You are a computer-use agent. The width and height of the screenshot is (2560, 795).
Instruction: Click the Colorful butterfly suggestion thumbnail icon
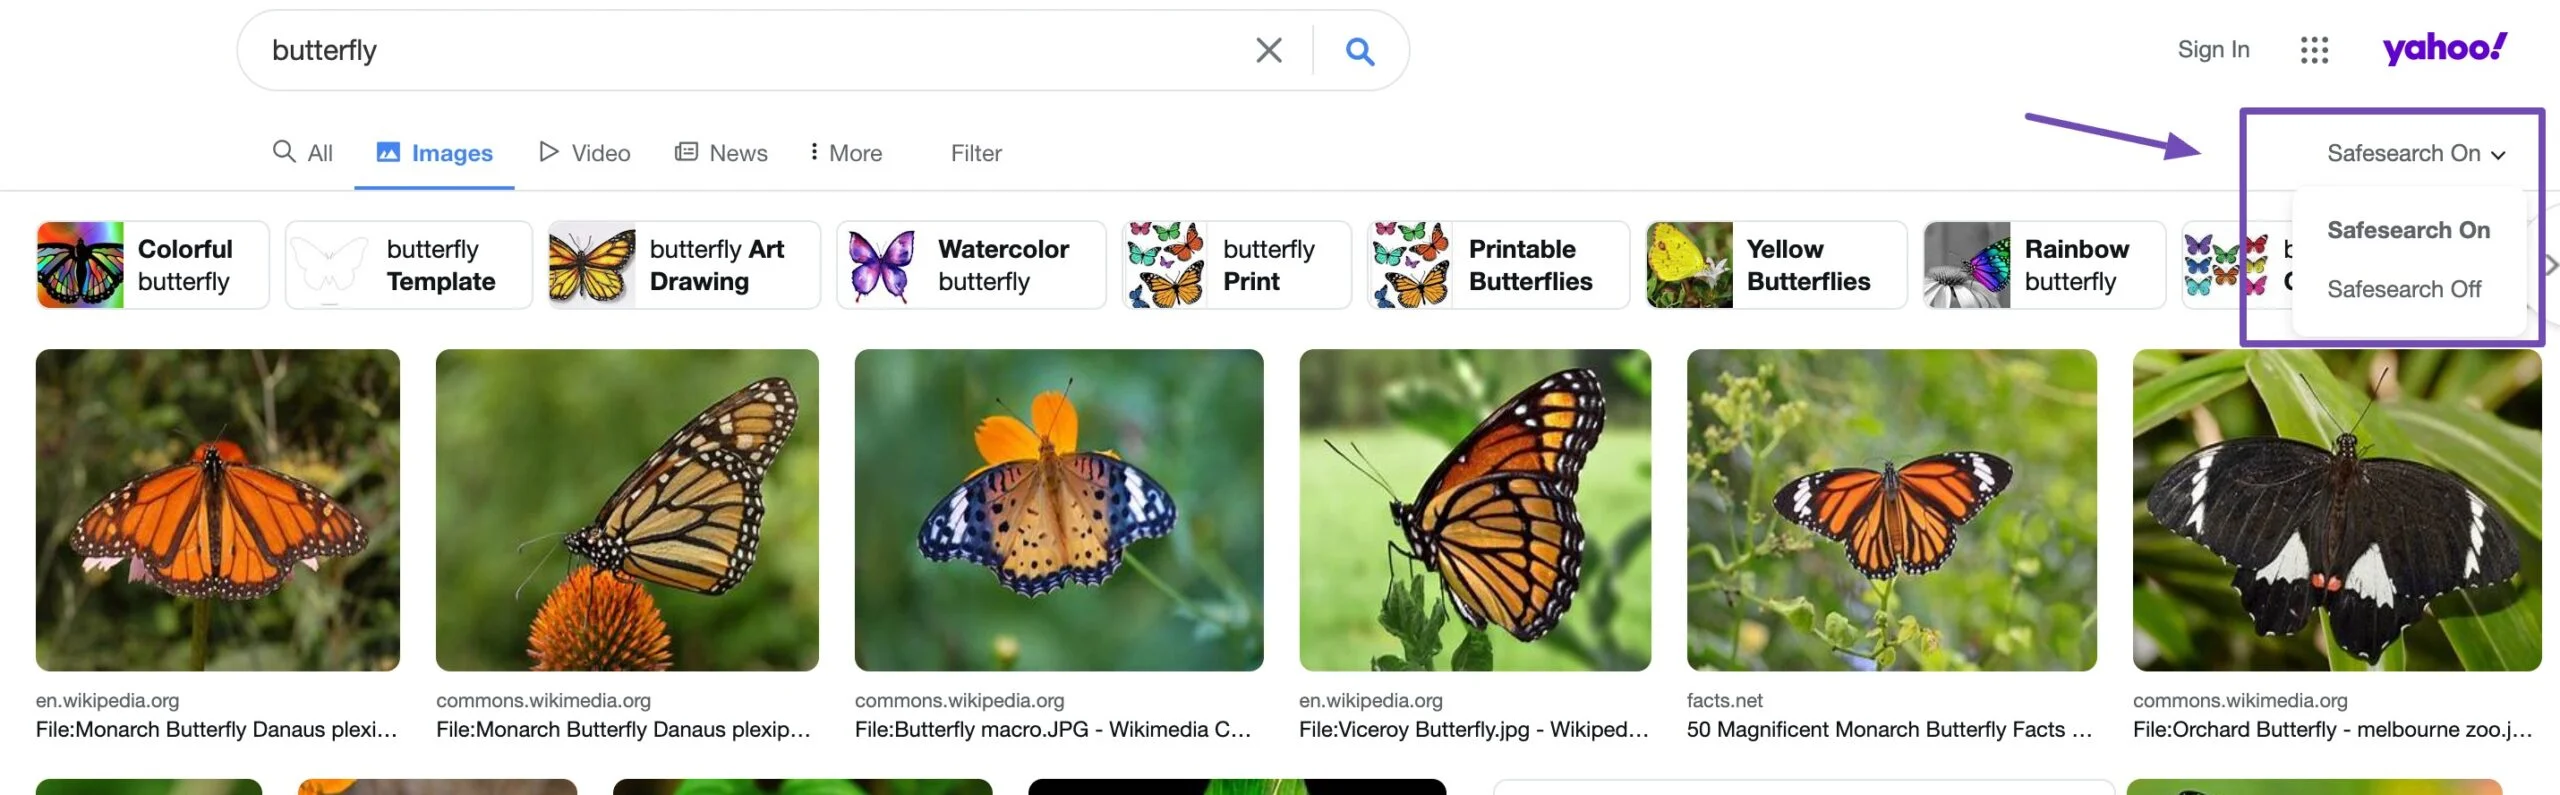pyautogui.click(x=80, y=265)
